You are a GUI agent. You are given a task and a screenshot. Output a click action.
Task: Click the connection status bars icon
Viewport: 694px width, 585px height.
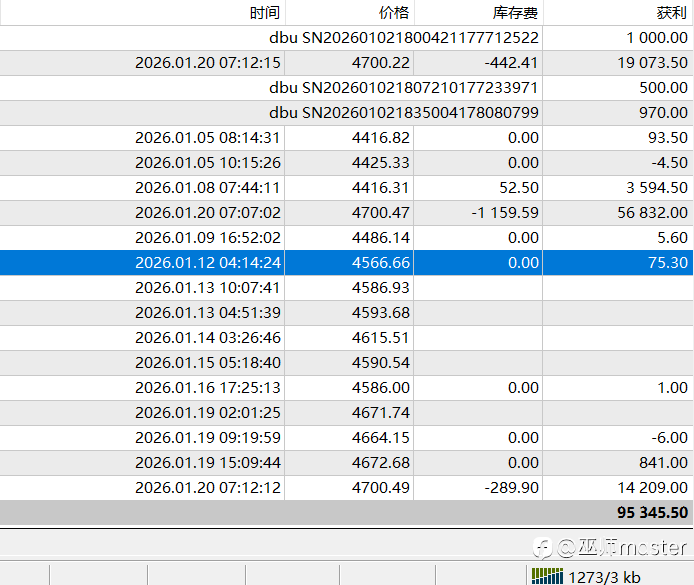click(547, 576)
